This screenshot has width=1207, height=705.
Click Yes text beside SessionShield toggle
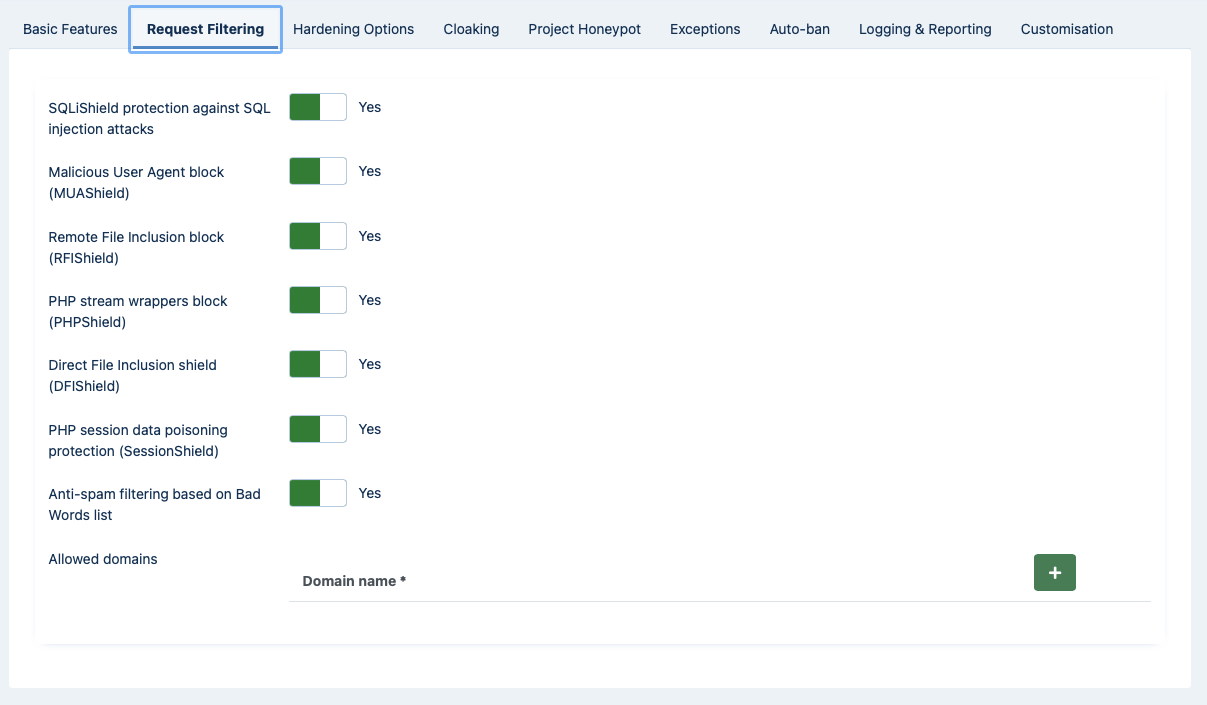(x=370, y=429)
